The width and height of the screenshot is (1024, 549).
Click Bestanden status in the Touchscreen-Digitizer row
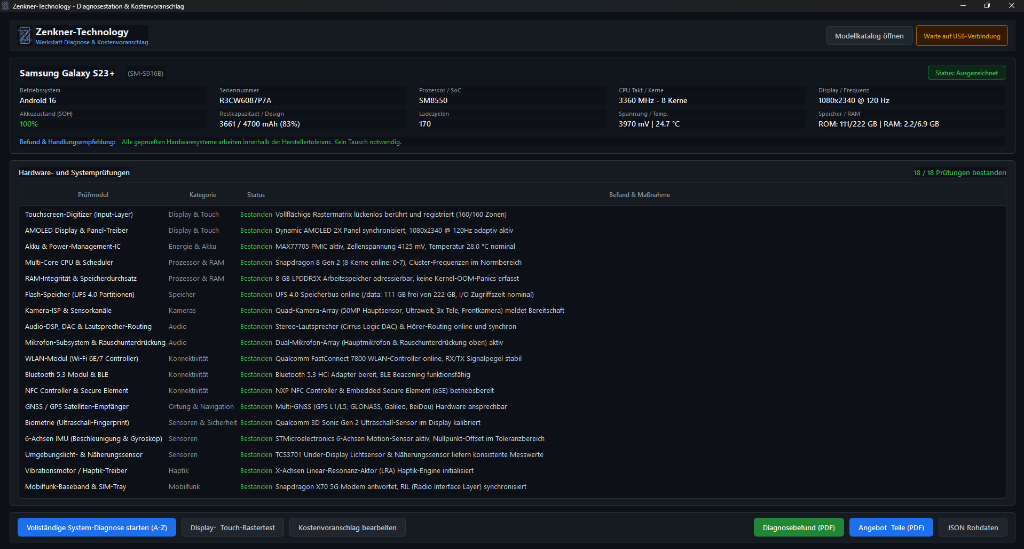pyautogui.click(x=256, y=214)
